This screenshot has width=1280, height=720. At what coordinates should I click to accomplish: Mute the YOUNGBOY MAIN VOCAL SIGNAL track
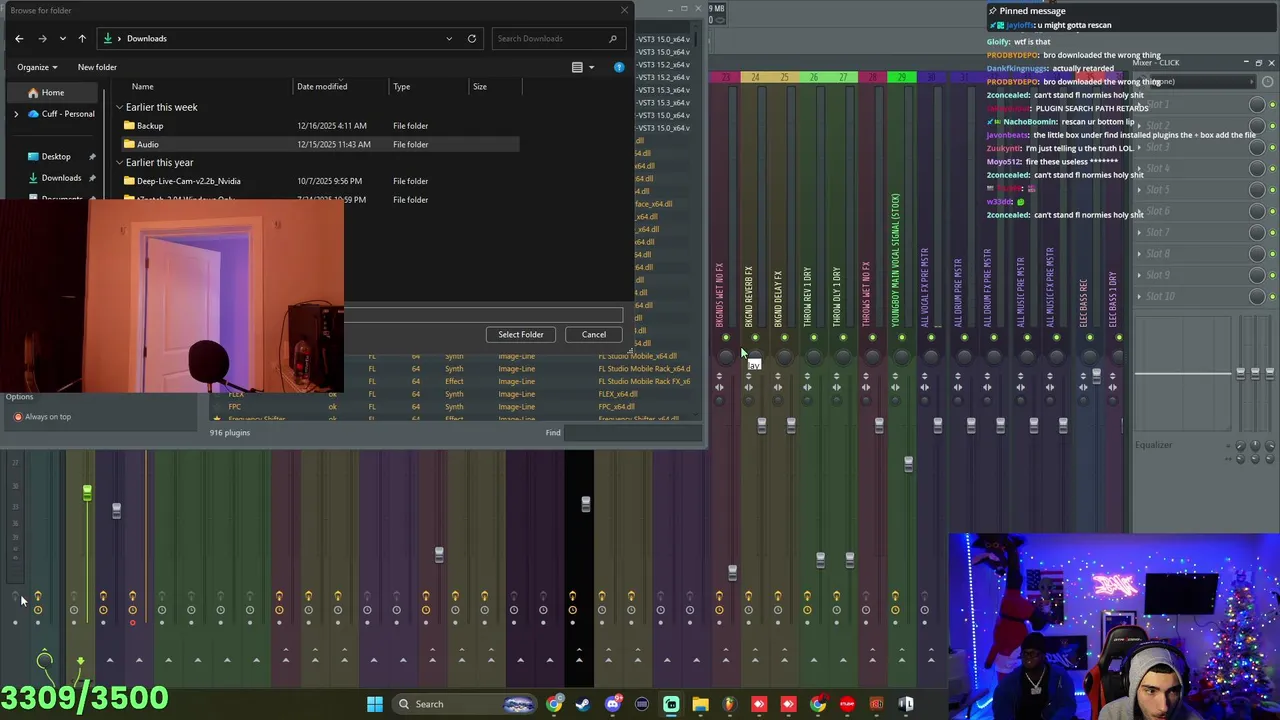[902, 337]
